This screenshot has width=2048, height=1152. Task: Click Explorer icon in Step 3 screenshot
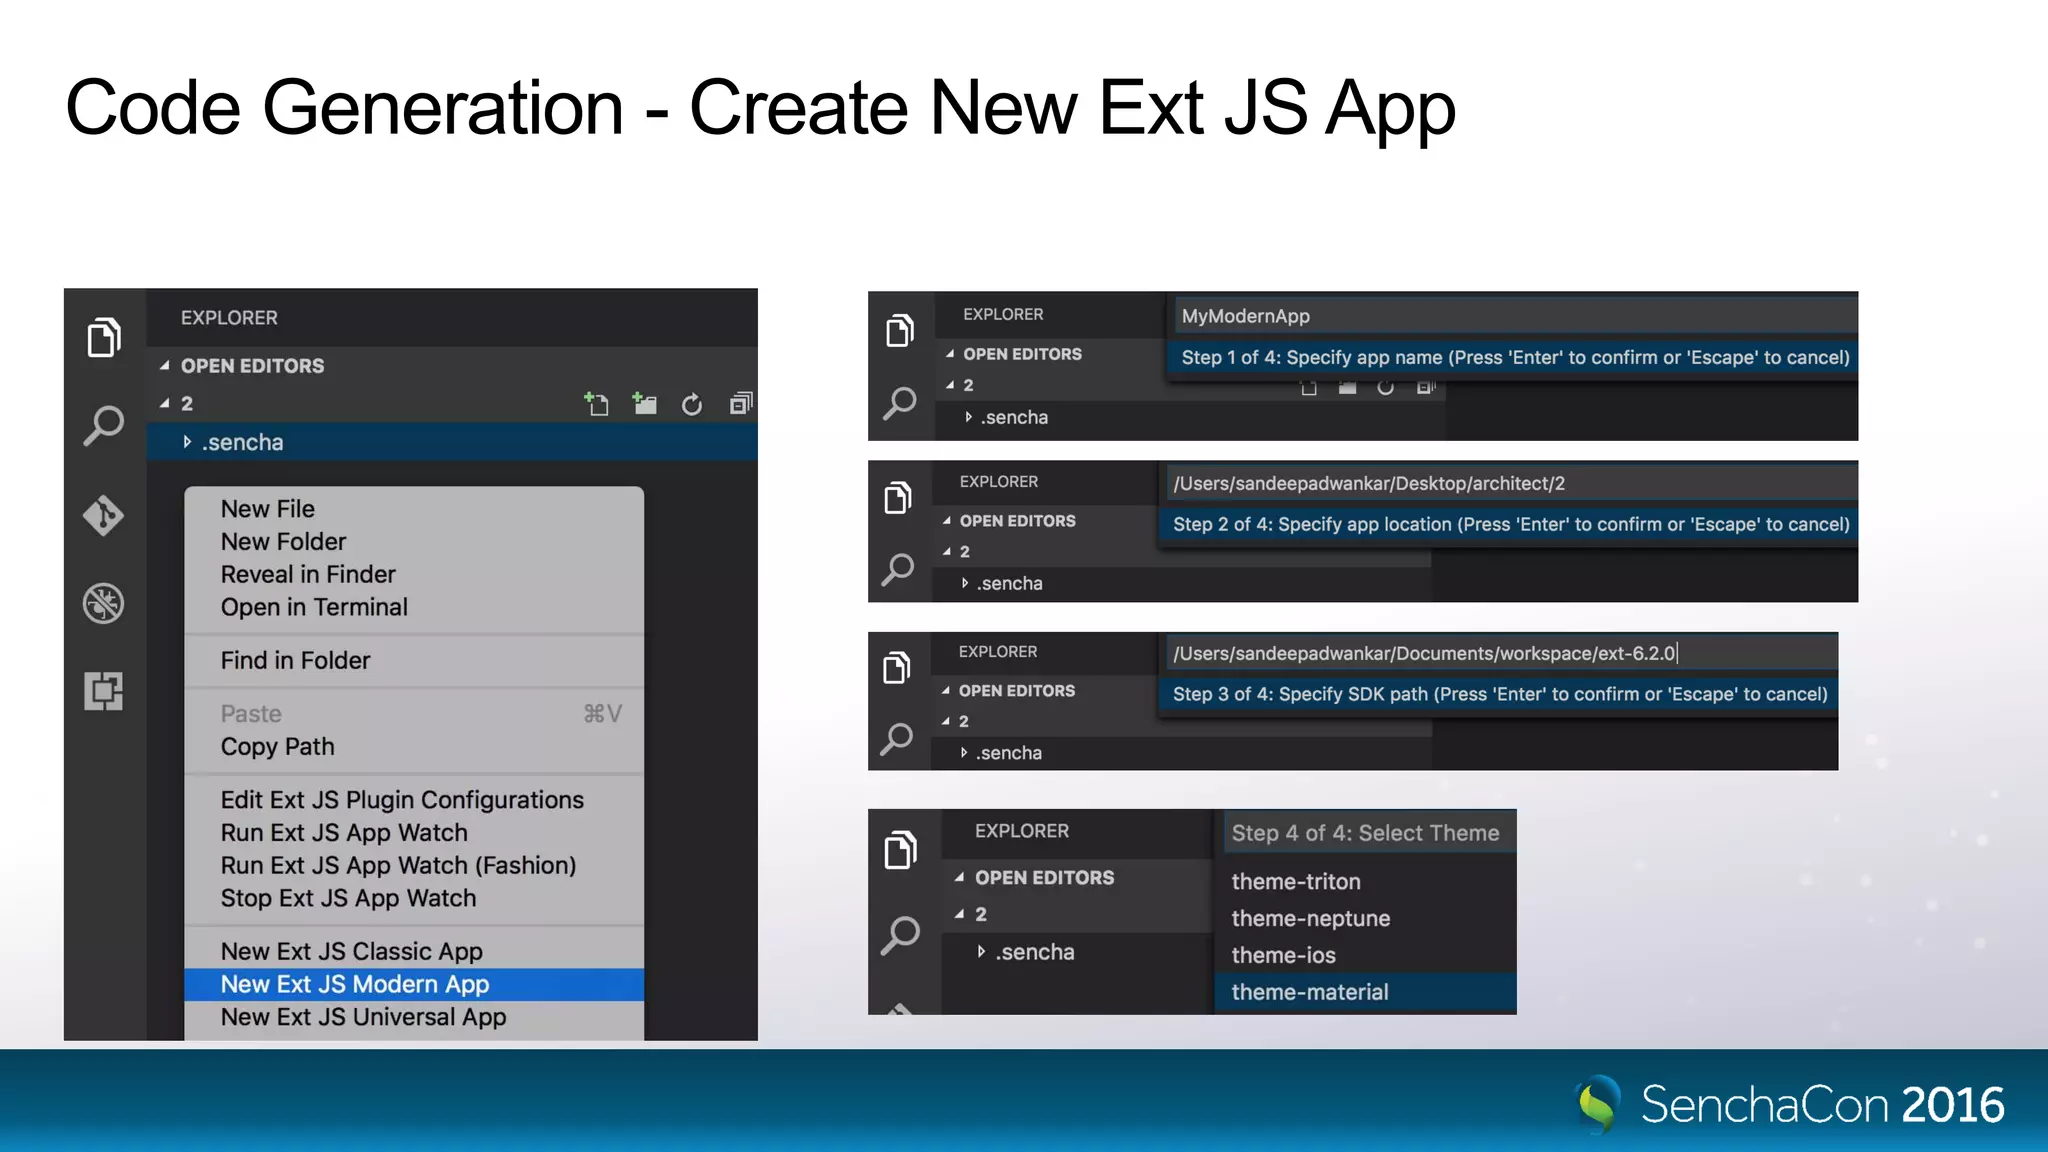tap(897, 667)
